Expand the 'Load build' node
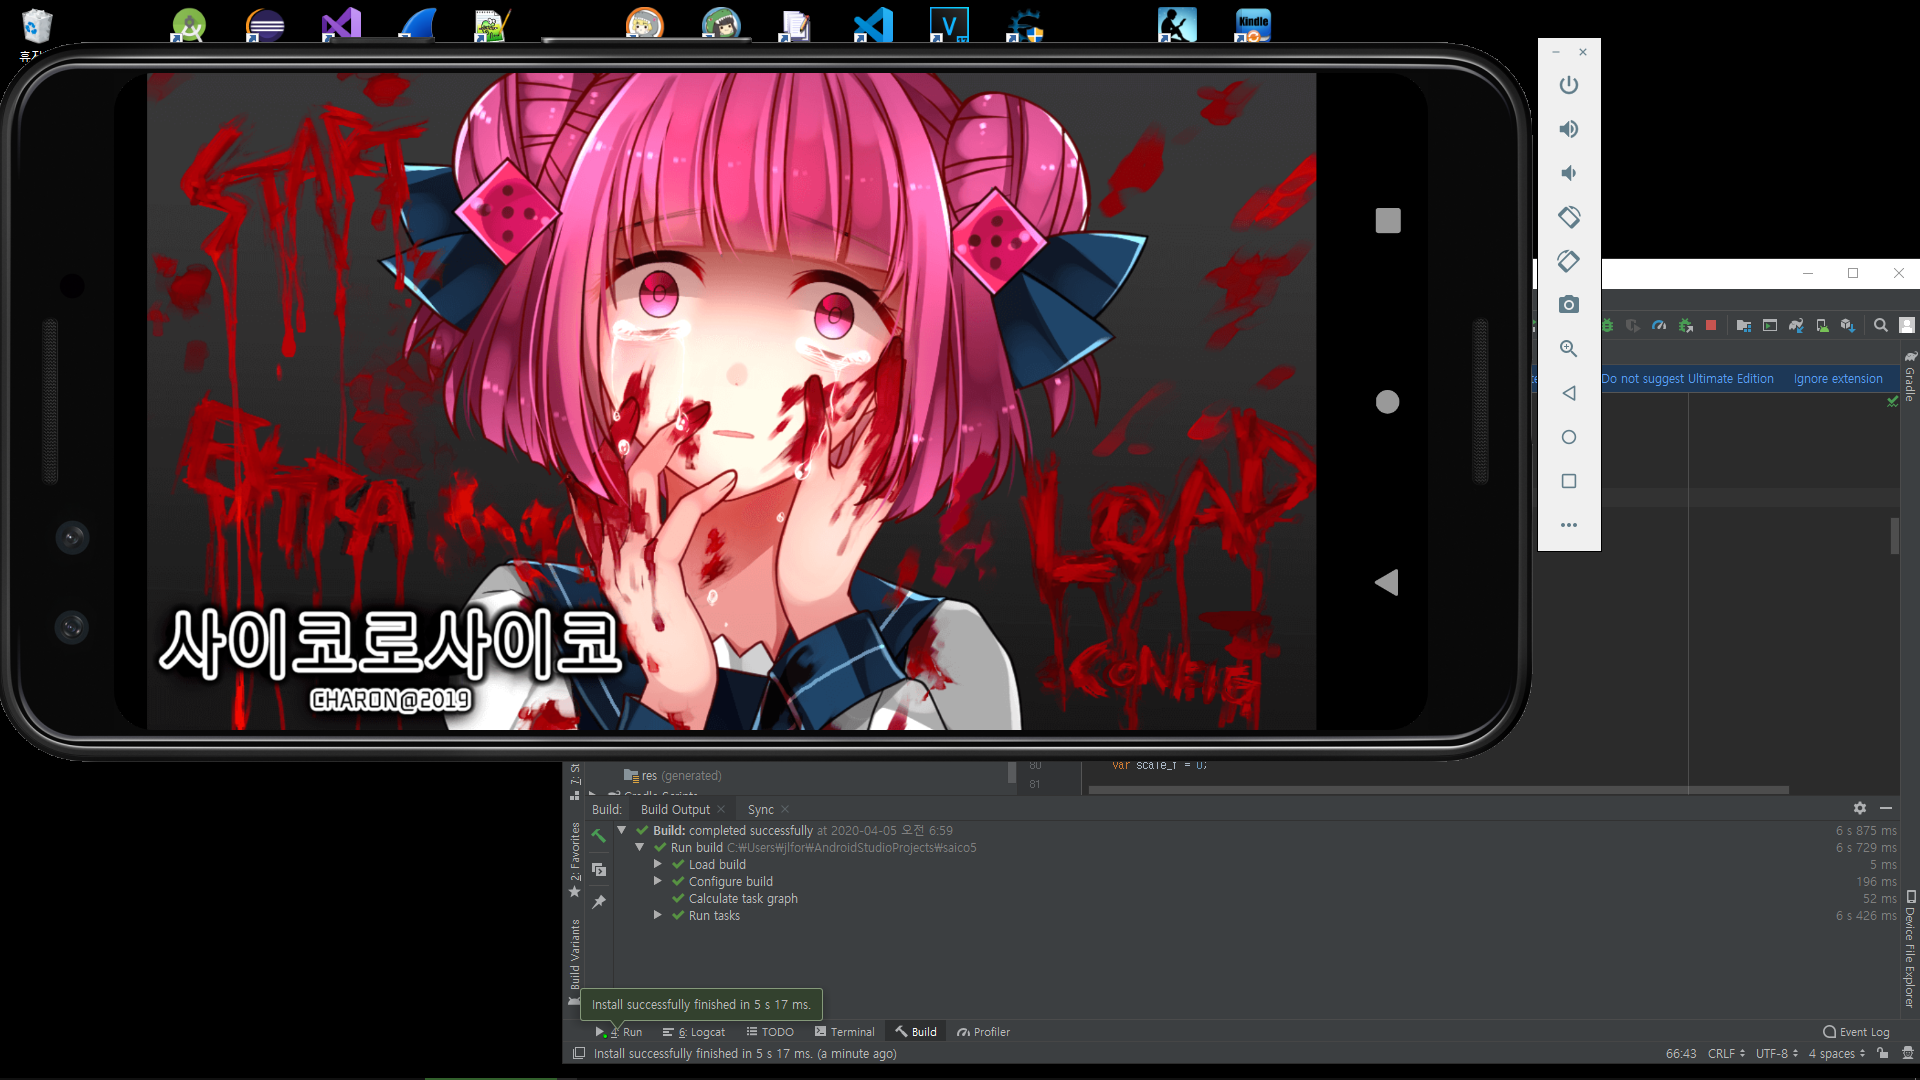Viewport: 1920px width, 1080px height. point(658,864)
